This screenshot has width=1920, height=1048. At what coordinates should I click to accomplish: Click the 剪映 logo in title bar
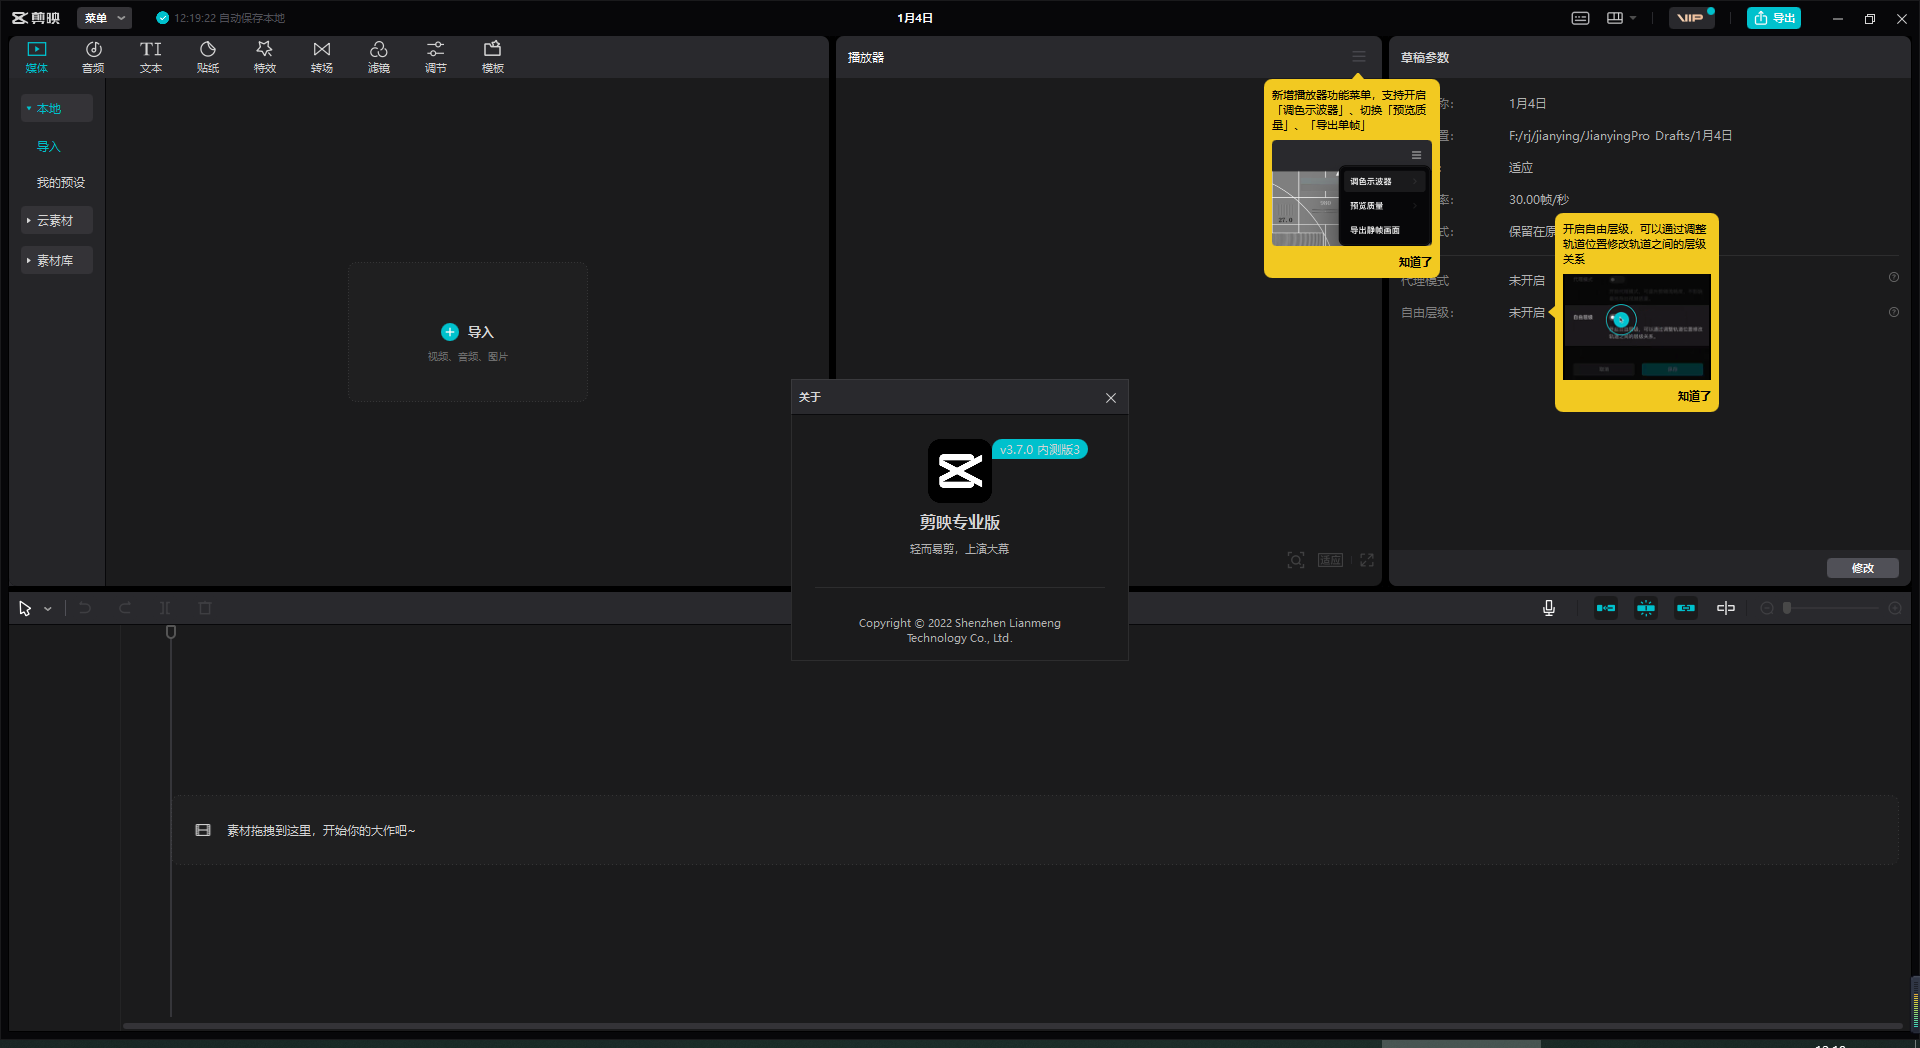(x=36, y=18)
